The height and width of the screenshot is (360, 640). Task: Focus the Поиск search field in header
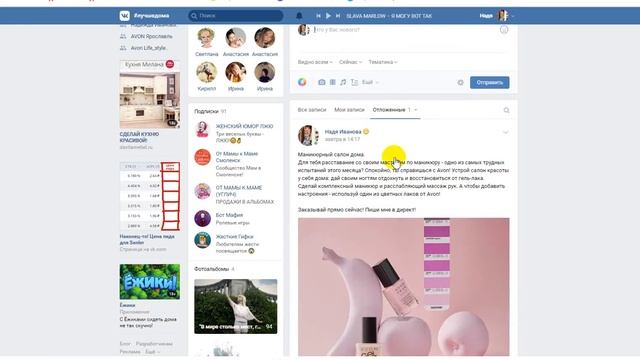pyautogui.click(x=236, y=16)
